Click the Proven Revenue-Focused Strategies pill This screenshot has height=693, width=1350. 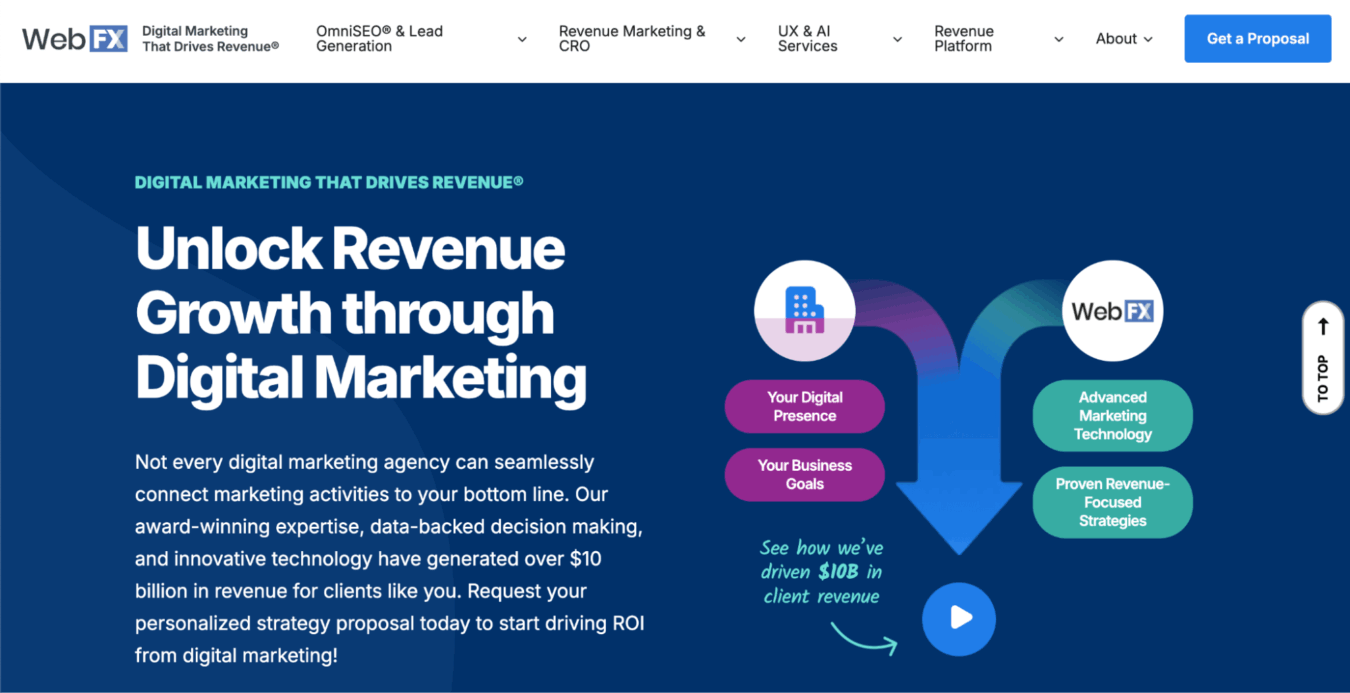1112,502
